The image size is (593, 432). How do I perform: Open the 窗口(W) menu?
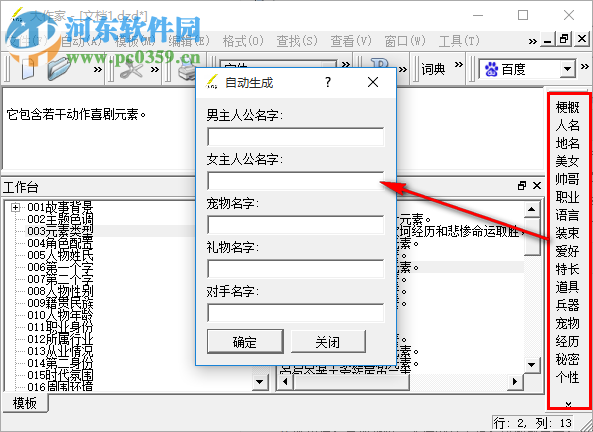tap(405, 41)
